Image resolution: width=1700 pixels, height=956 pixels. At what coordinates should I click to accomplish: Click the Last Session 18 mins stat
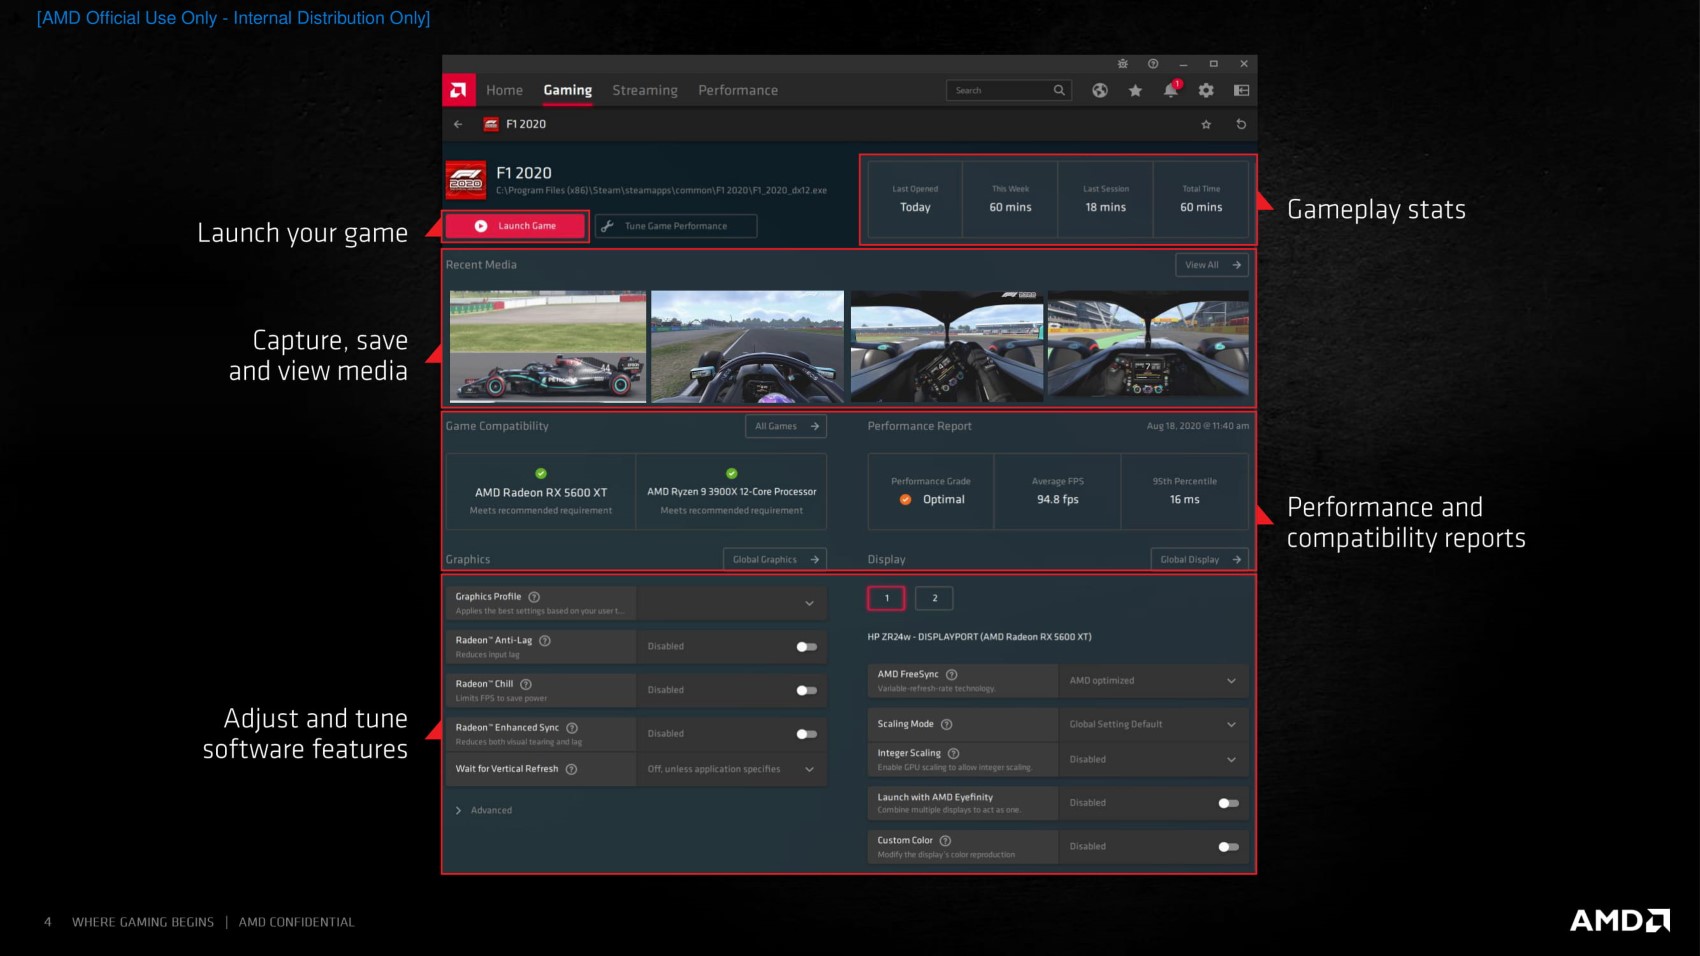[x=1105, y=199]
